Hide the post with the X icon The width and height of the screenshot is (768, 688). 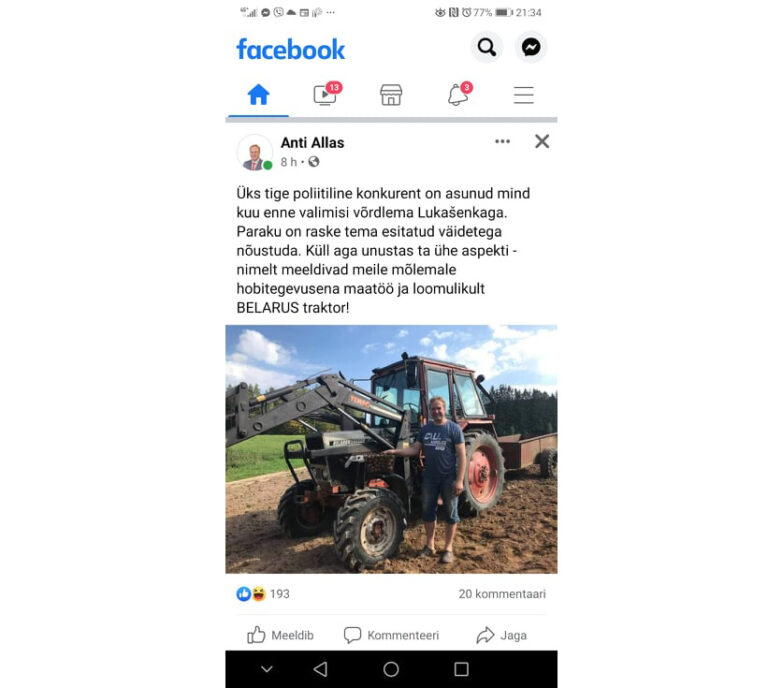542,142
